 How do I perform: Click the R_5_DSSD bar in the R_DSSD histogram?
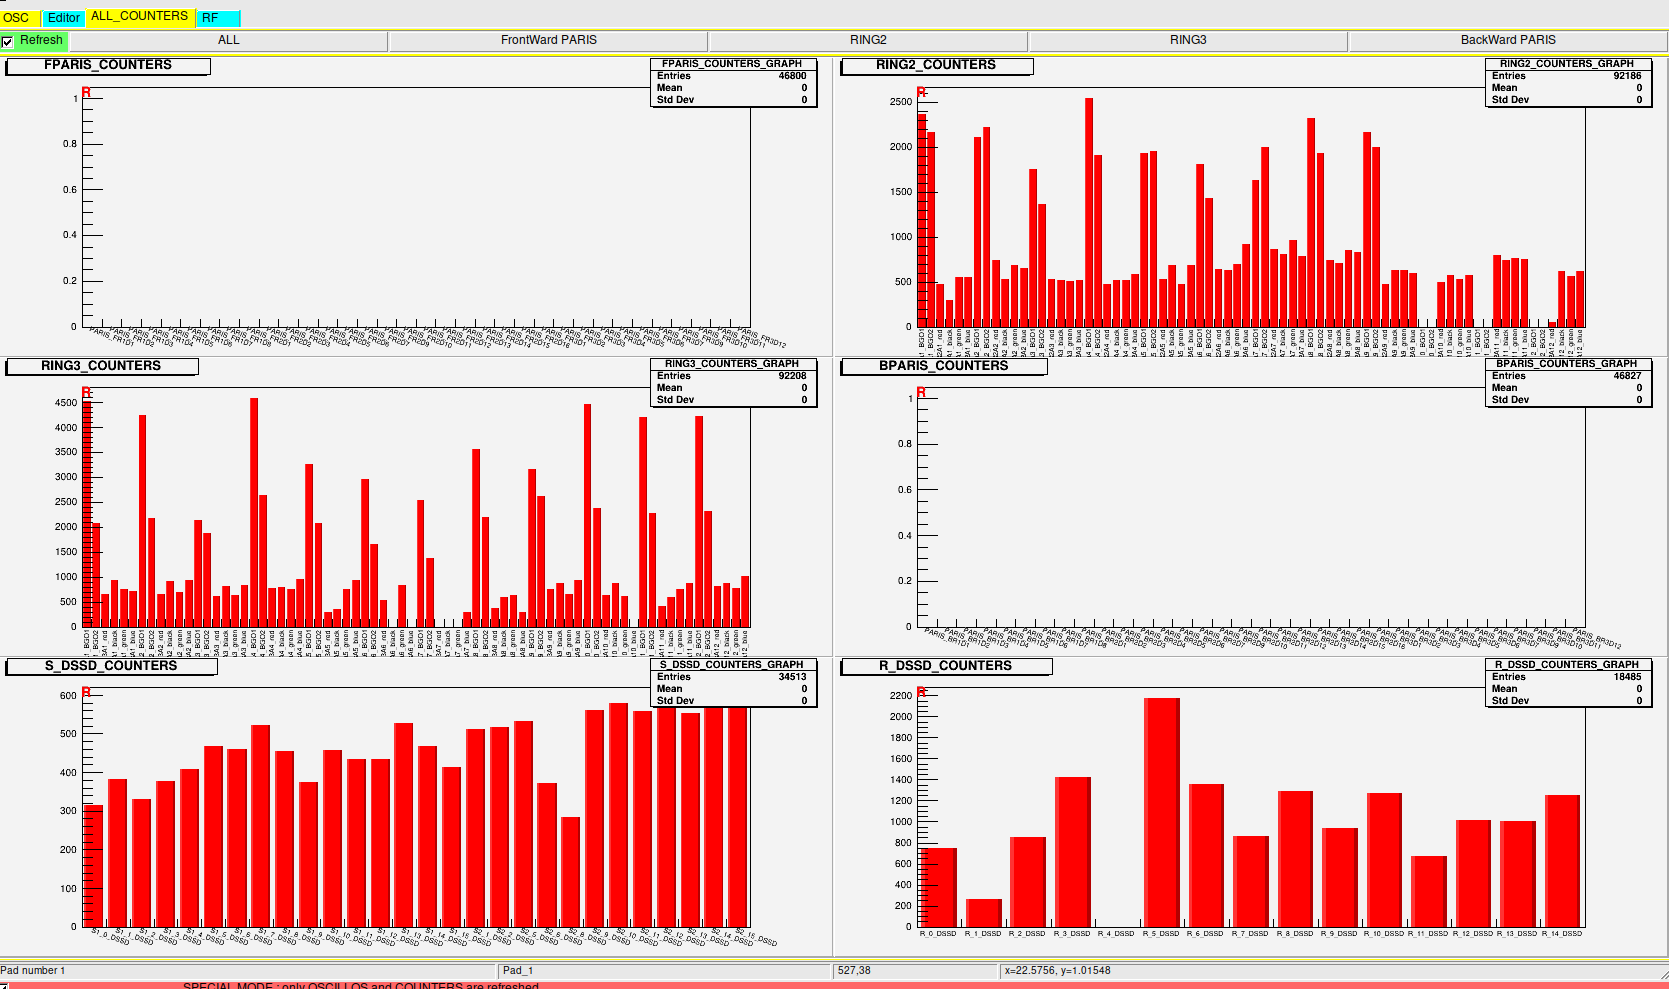tap(1161, 812)
